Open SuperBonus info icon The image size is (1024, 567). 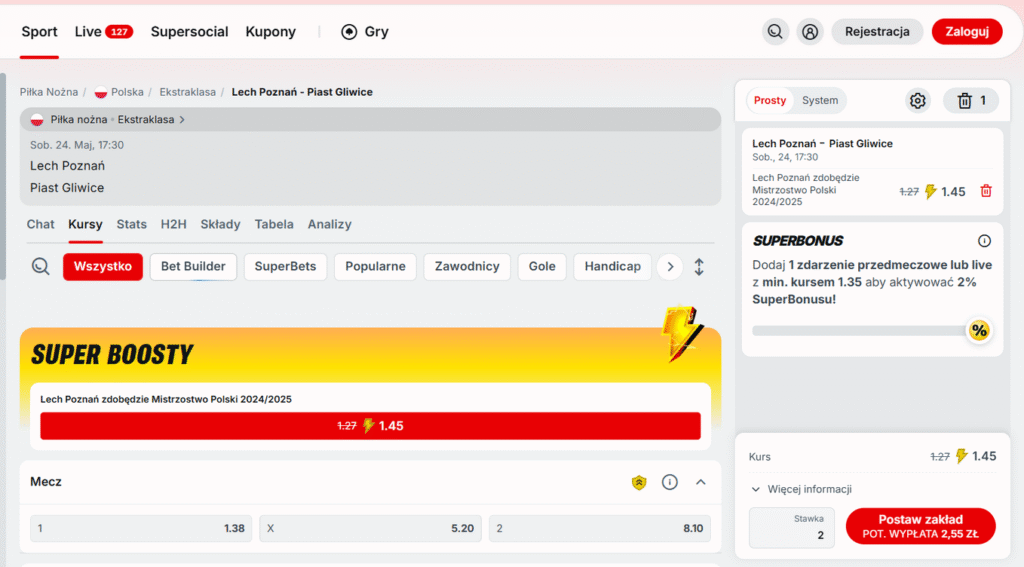pos(984,241)
